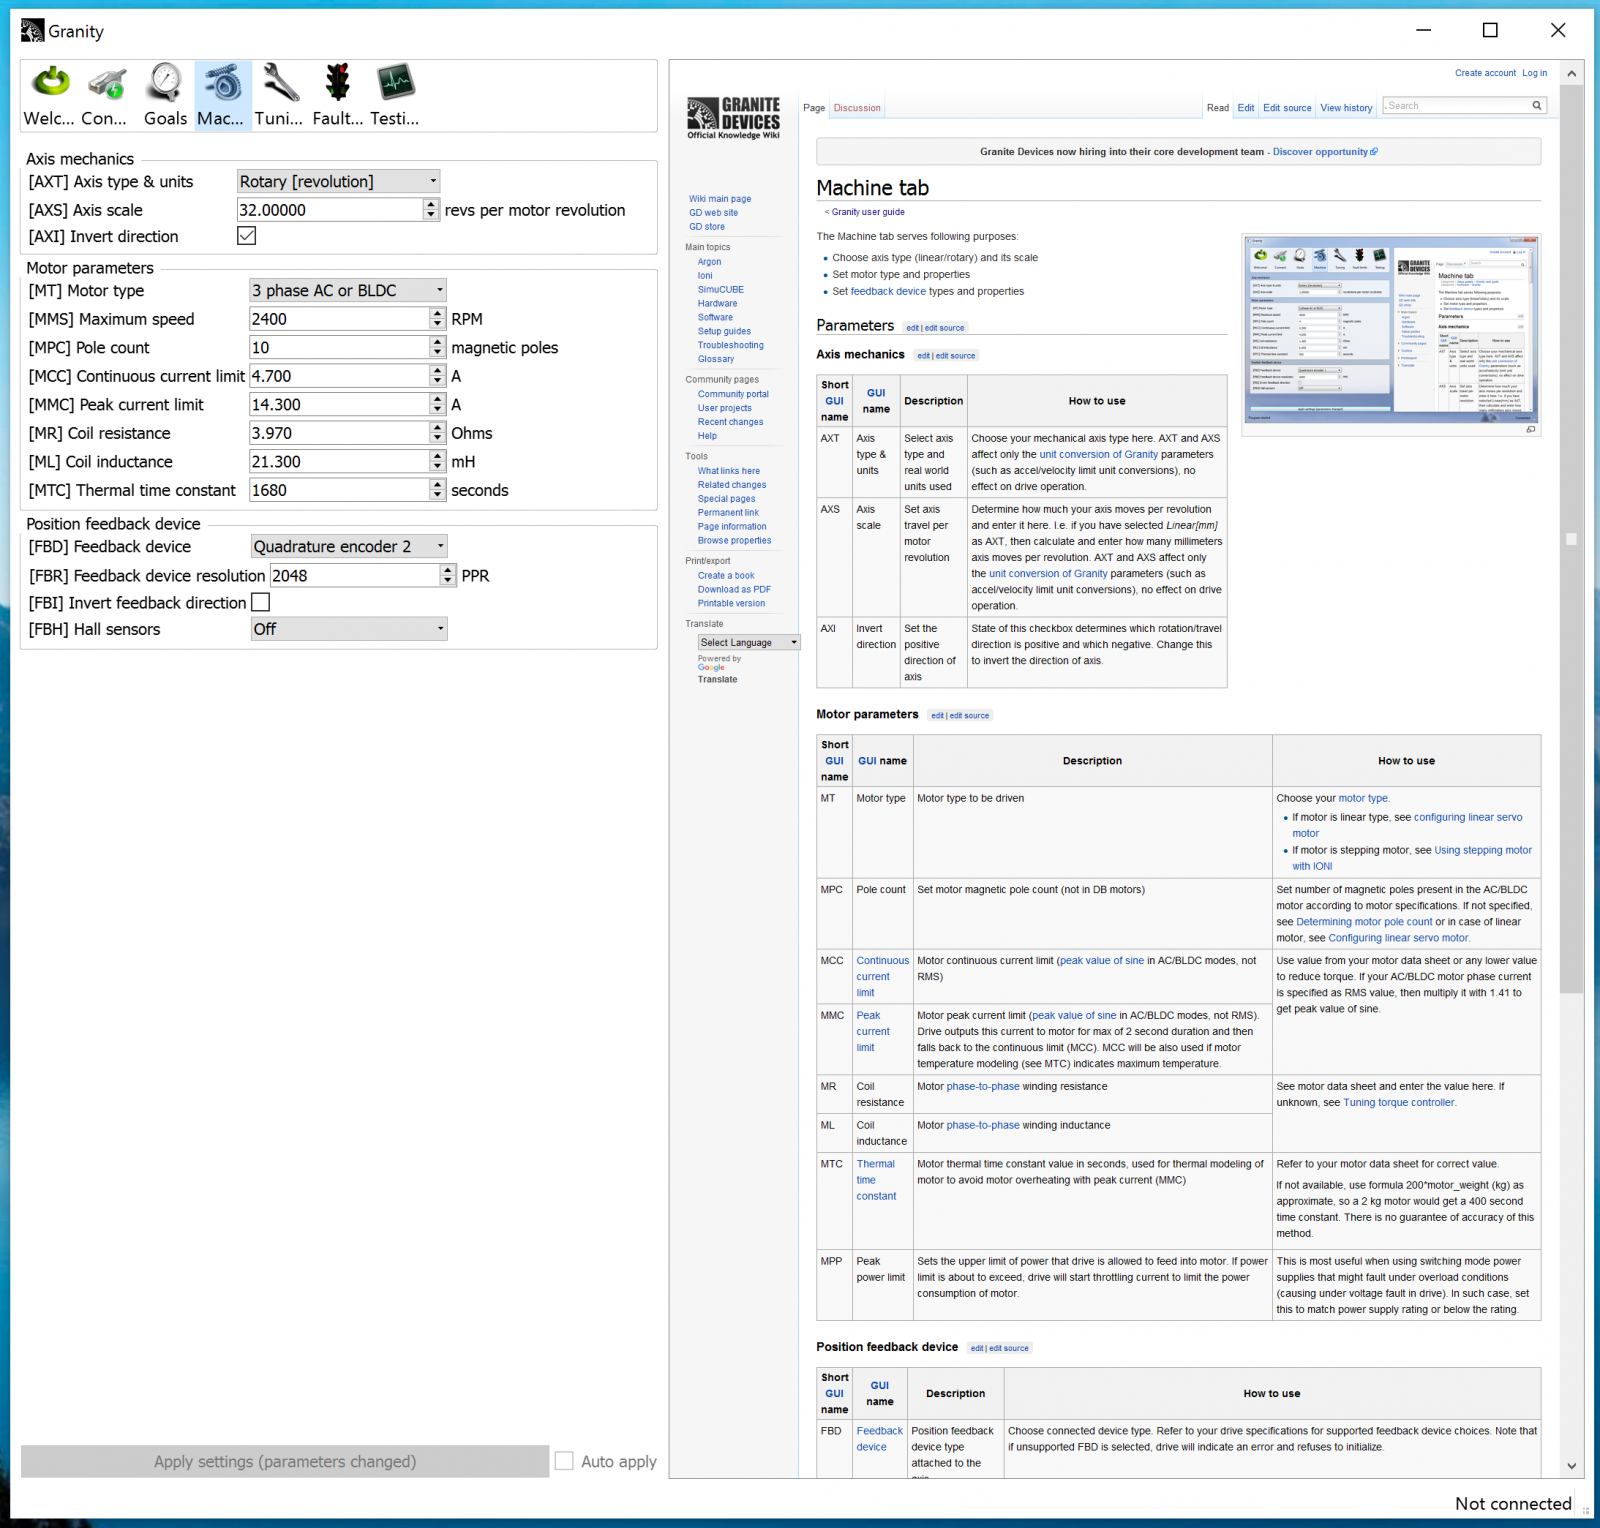Click Printable version link
Image resolution: width=1600 pixels, height=1528 pixels.
pos(731,604)
